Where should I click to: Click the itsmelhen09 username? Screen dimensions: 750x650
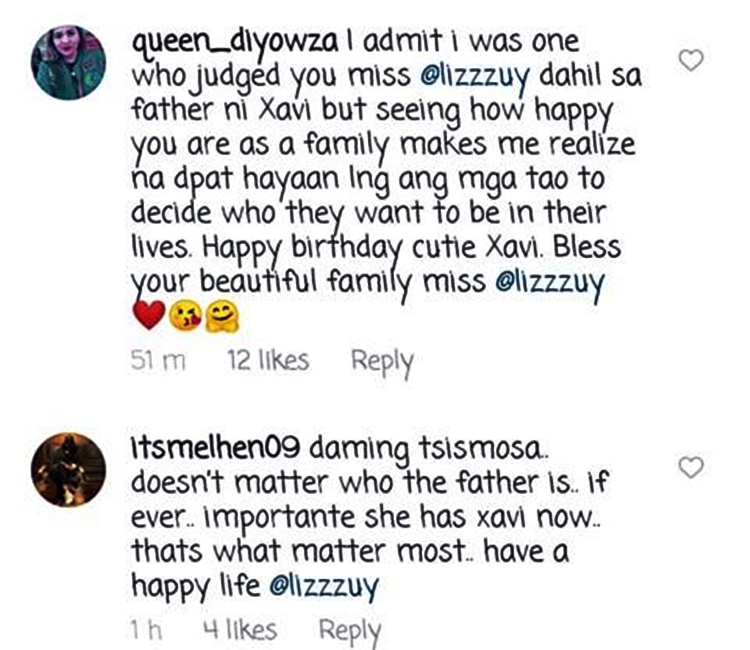[216, 448]
